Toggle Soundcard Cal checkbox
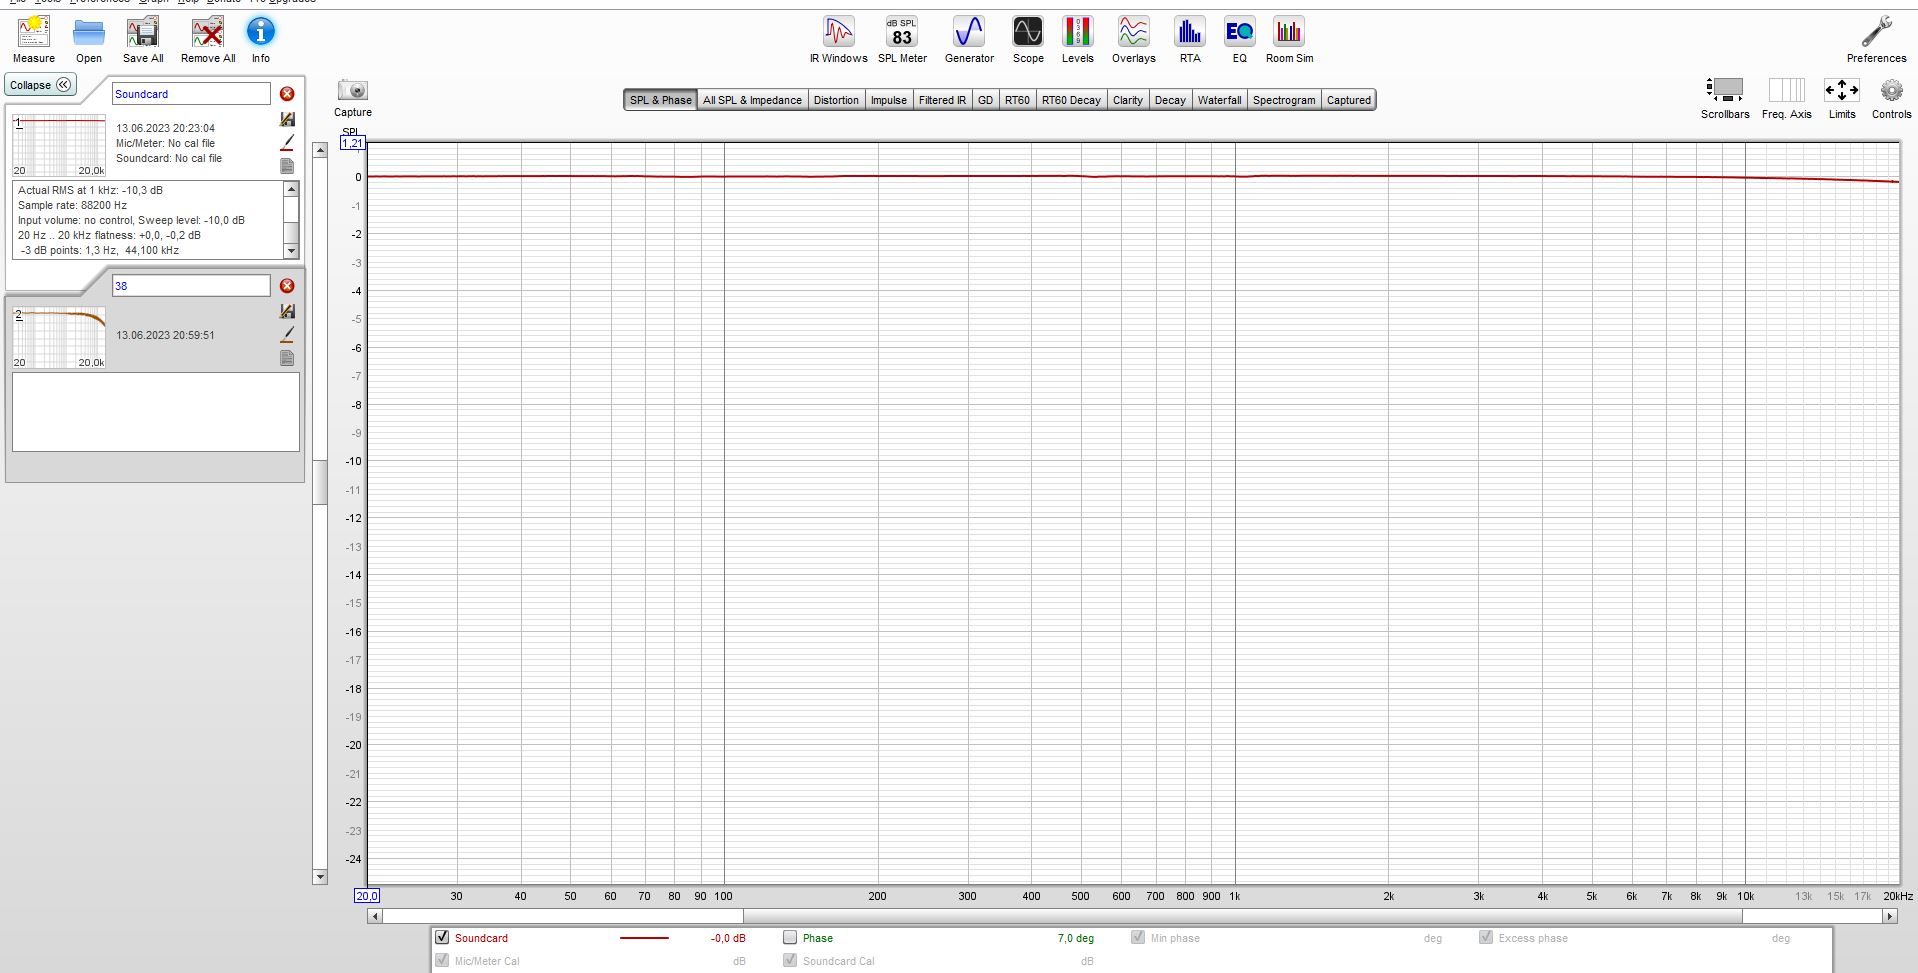 [790, 960]
